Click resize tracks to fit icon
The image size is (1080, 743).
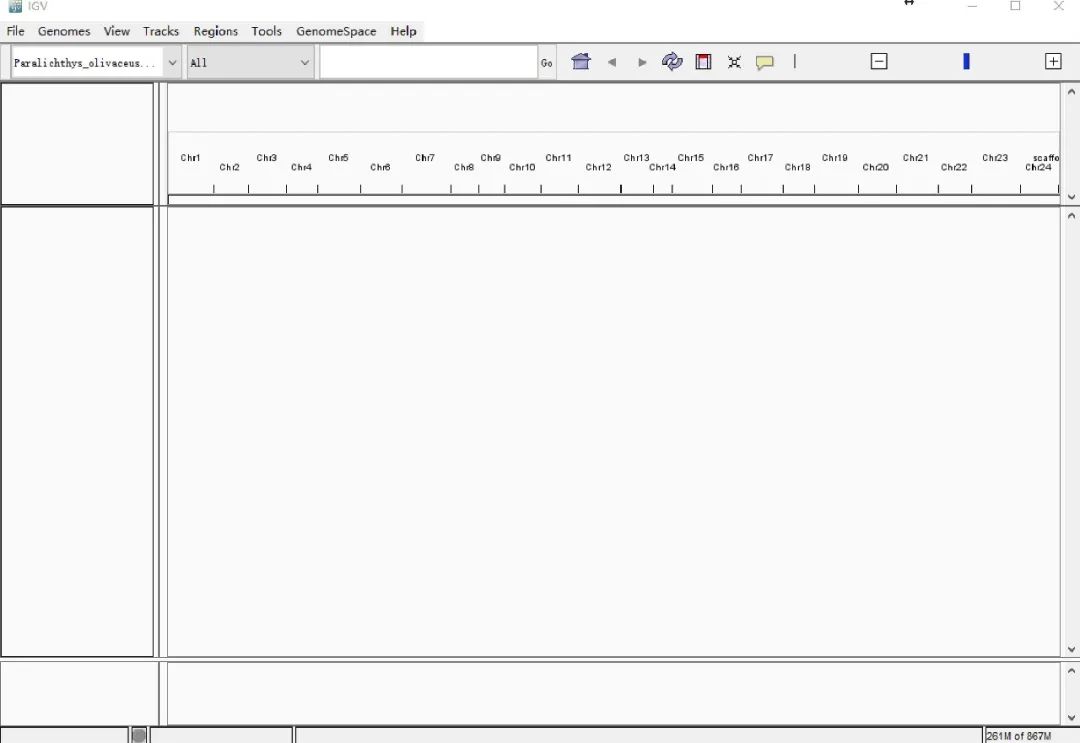coord(734,62)
